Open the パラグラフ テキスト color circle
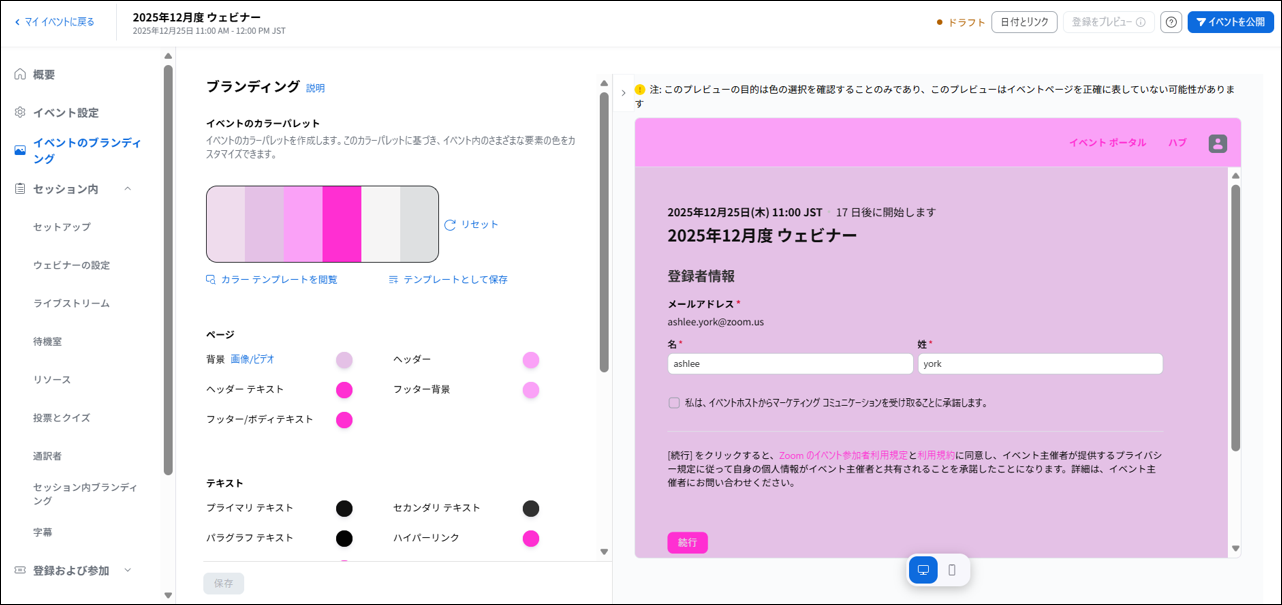1282x605 pixels. [x=344, y=538]
